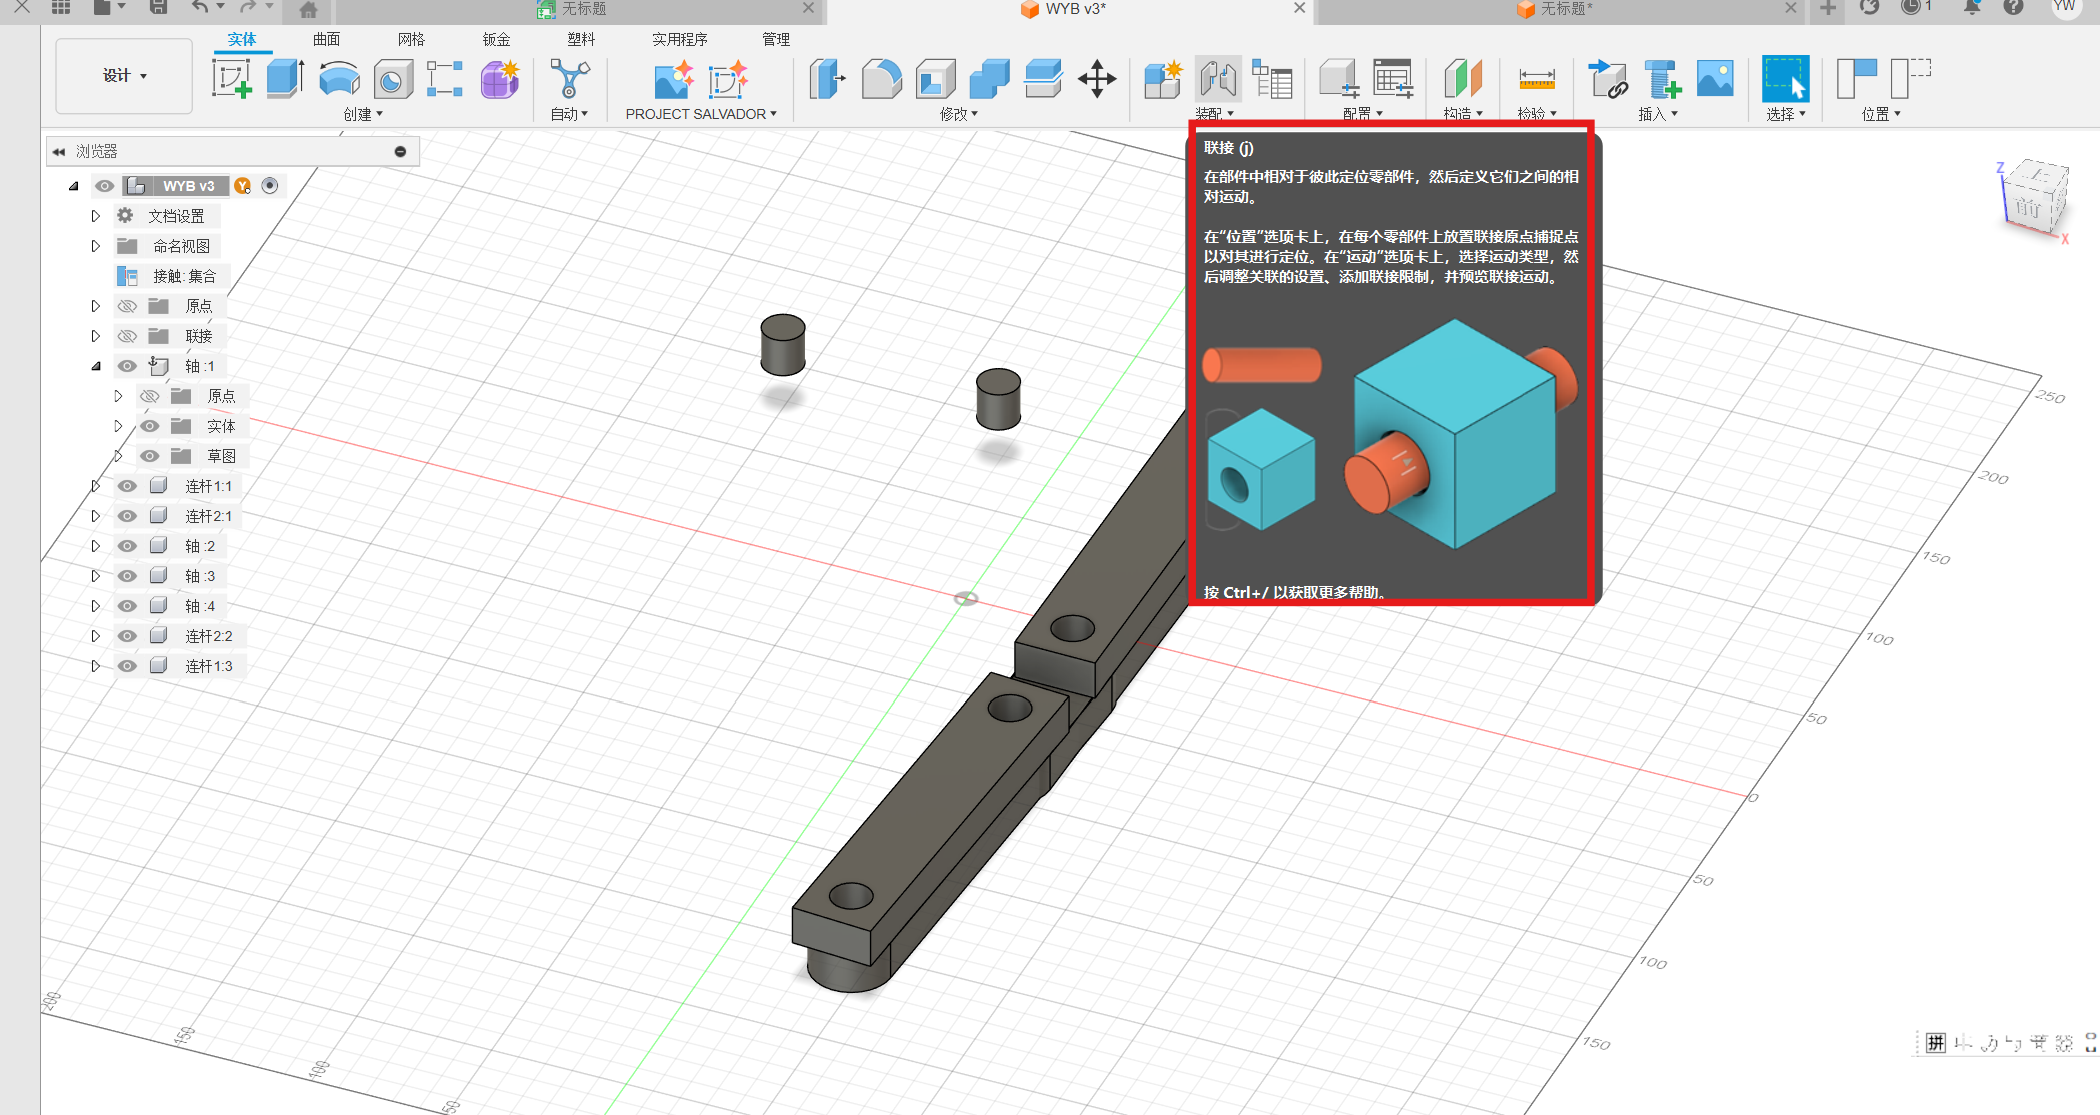This screenshot has width=2100, height=1115.
Task: Select the Combine bodies tool icon
Action: 989,79
